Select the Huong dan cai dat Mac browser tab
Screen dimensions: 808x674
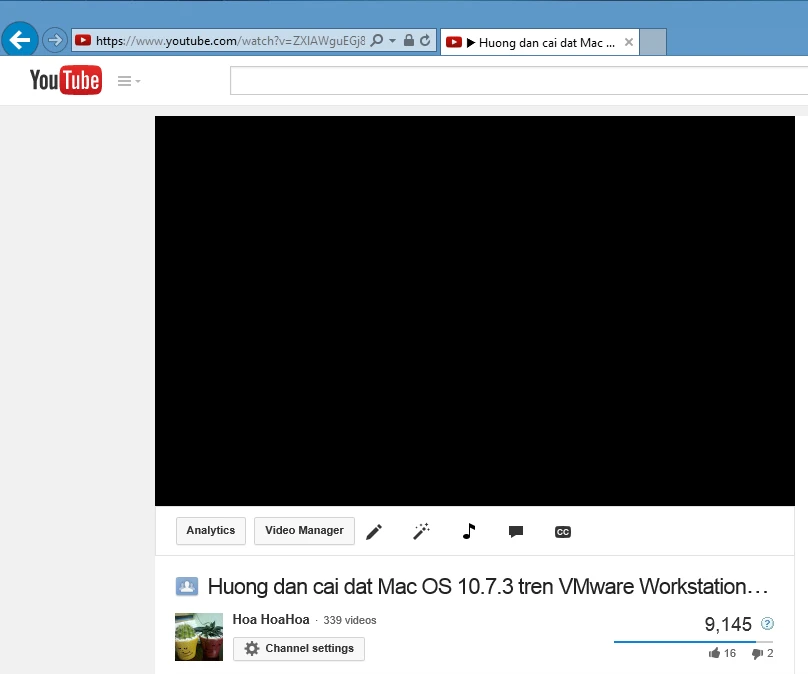[538, 42]
